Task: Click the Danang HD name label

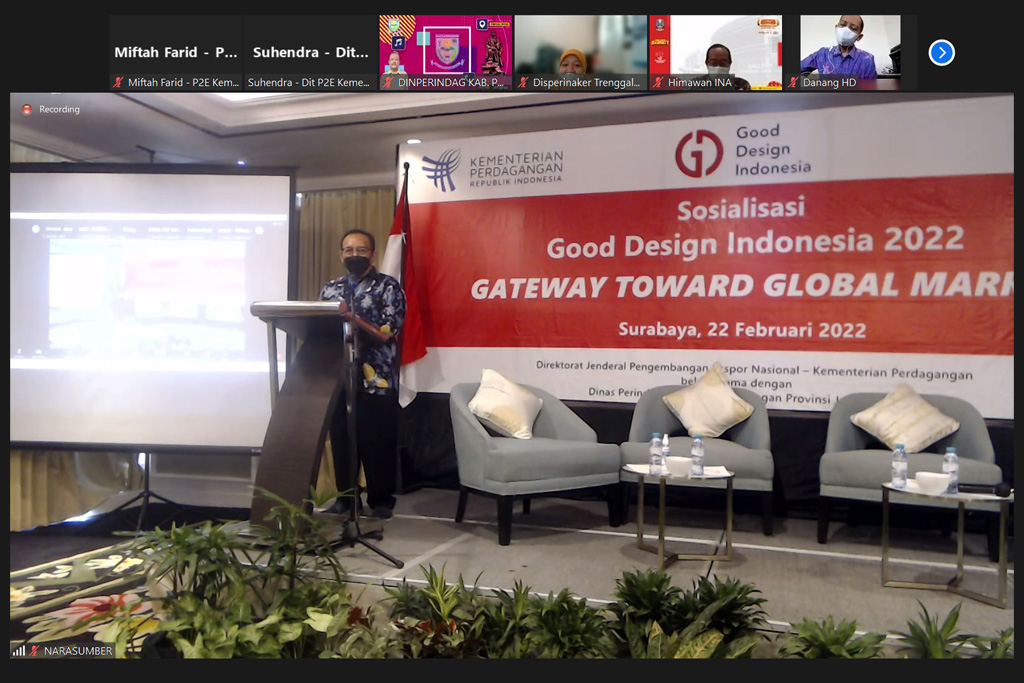Action: tap(829, 83)
